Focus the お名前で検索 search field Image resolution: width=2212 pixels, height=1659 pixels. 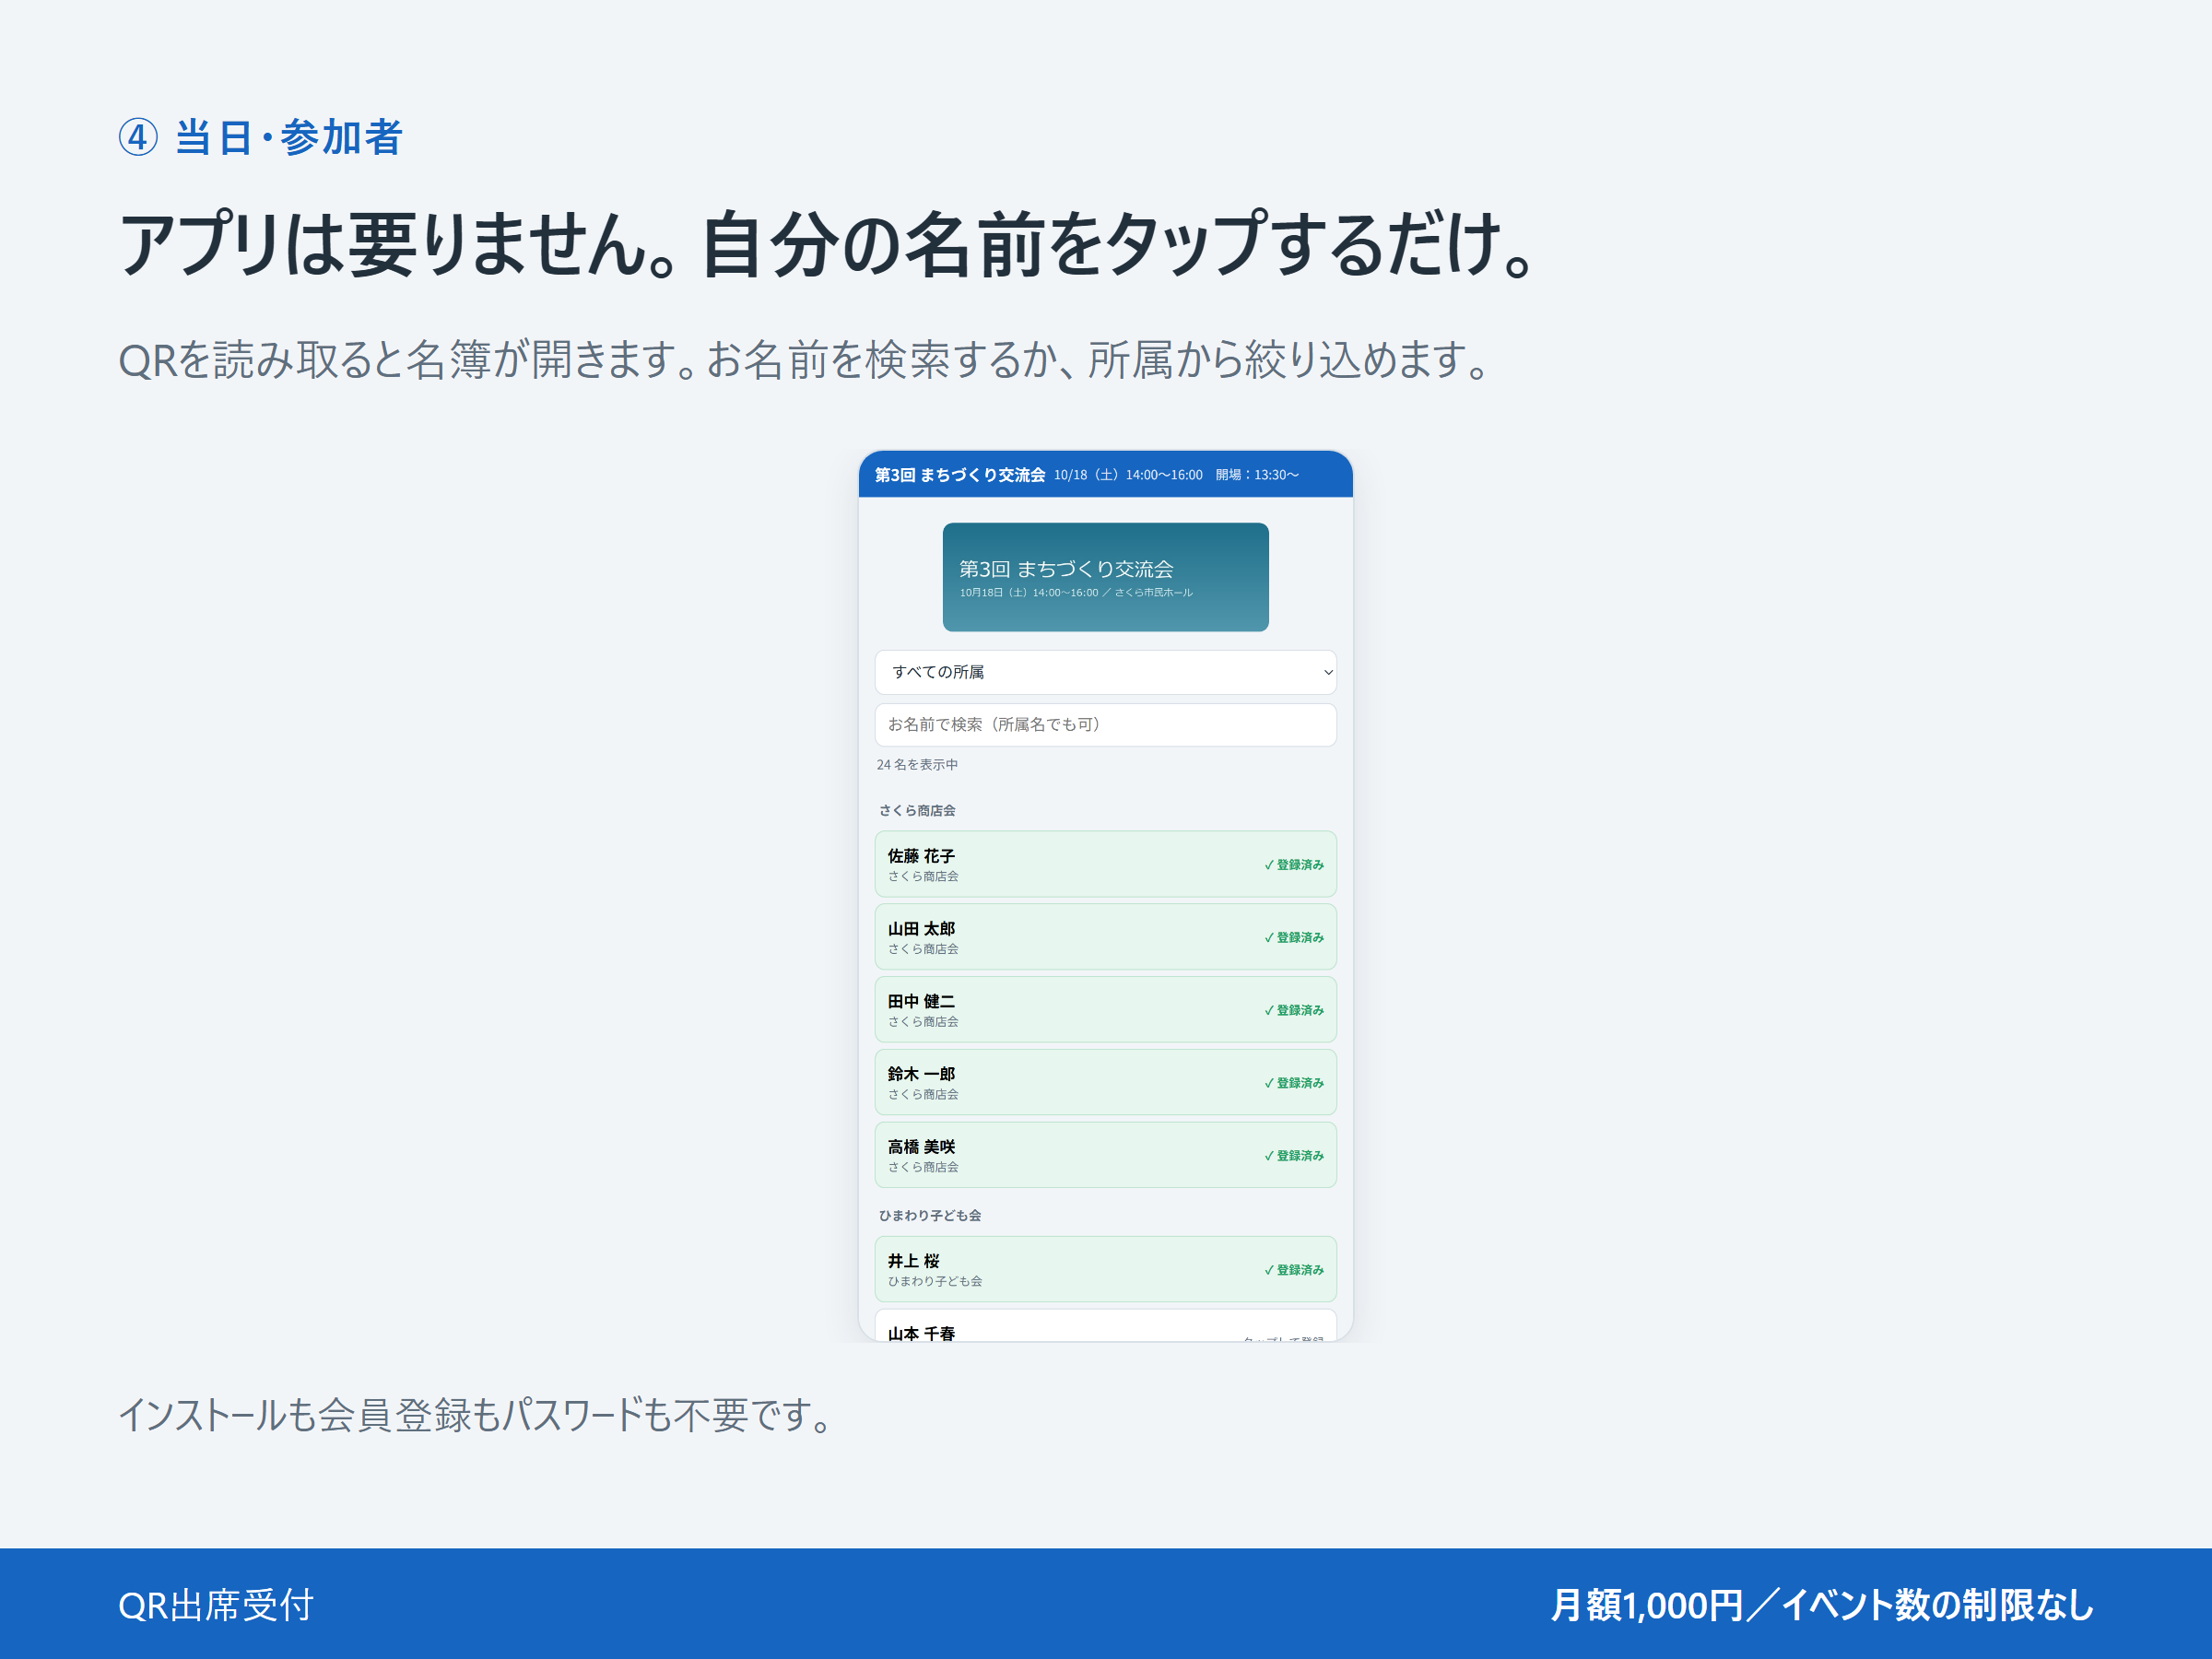(1105, 725)
